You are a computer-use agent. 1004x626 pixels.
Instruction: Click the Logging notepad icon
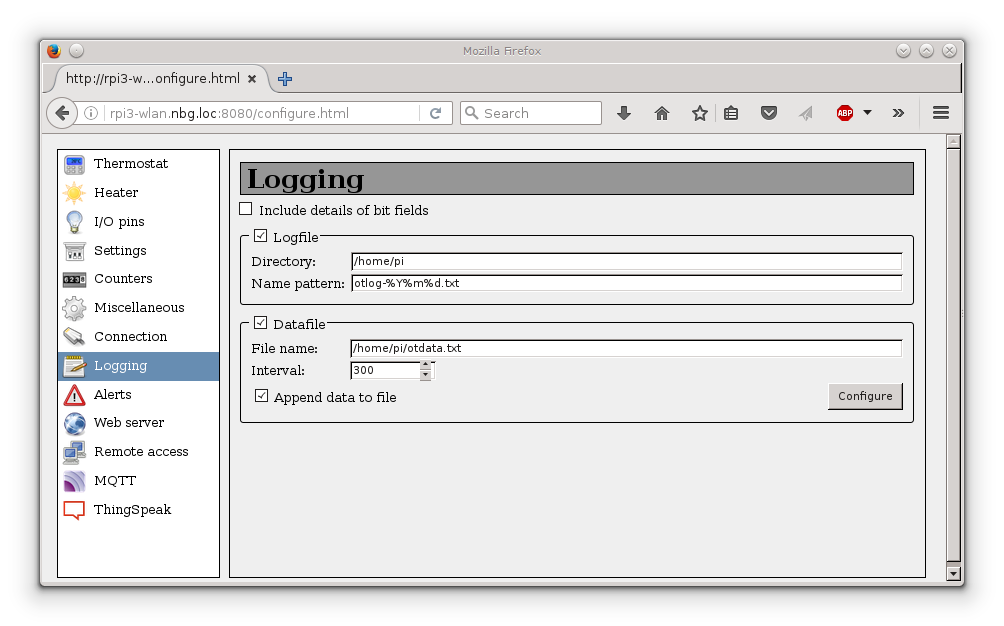(74, 366)
